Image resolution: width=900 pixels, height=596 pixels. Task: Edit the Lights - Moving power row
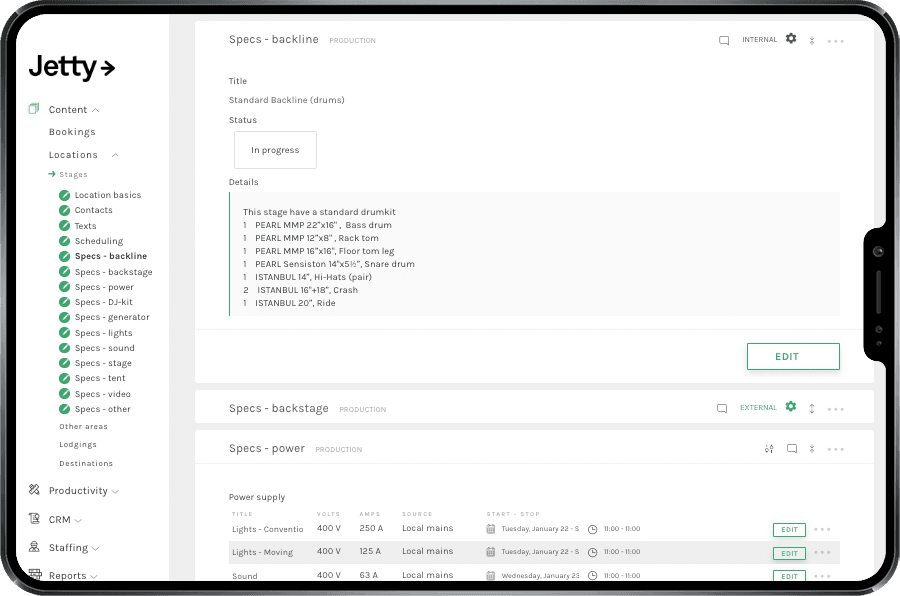tap(788, 553)
